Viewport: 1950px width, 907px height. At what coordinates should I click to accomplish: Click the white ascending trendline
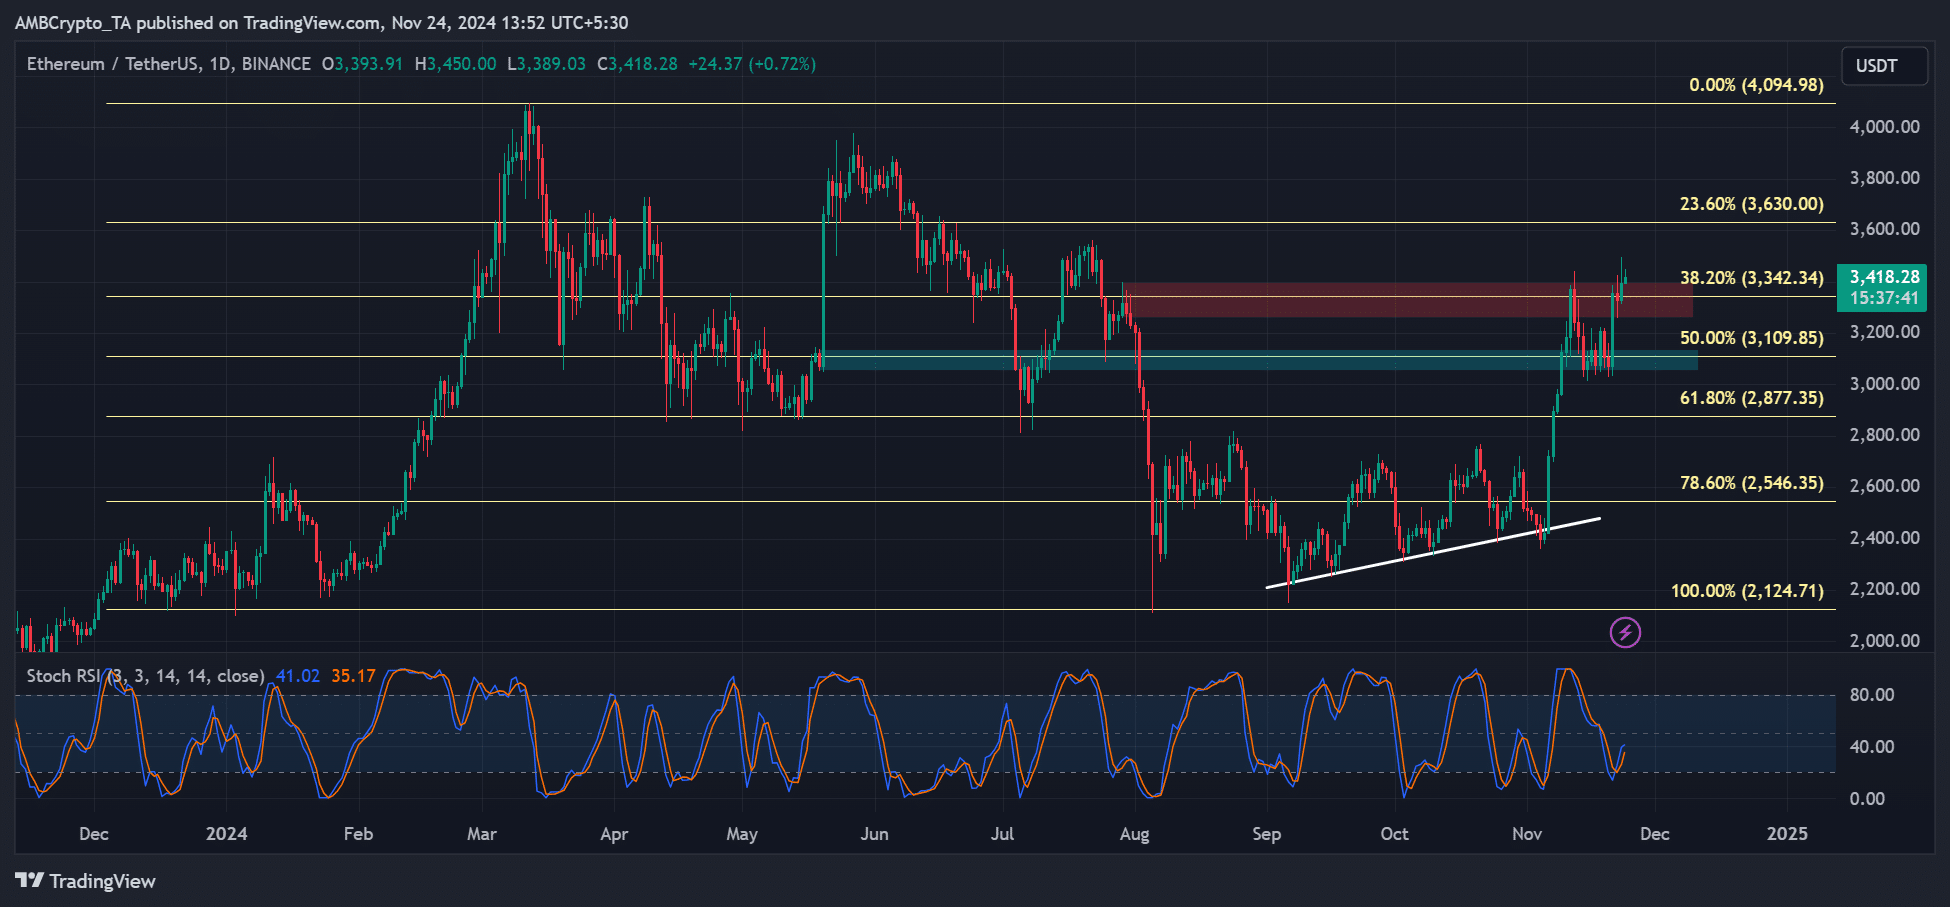pyautogui.click(x=1433, y=552)
